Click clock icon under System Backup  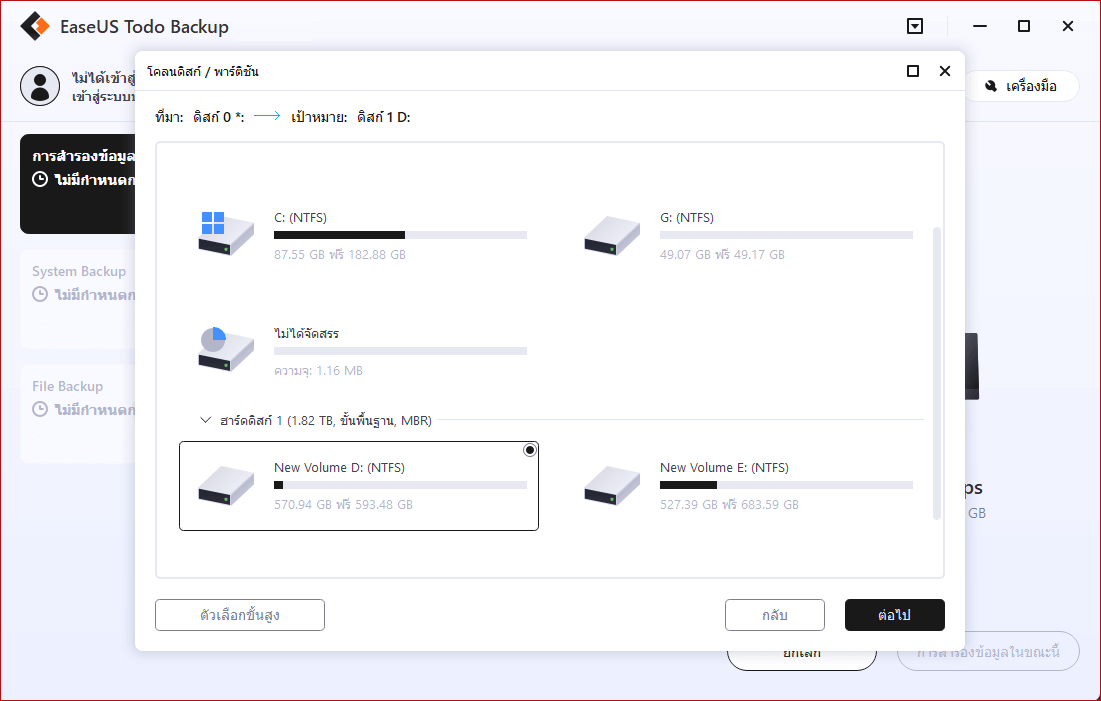40,294
